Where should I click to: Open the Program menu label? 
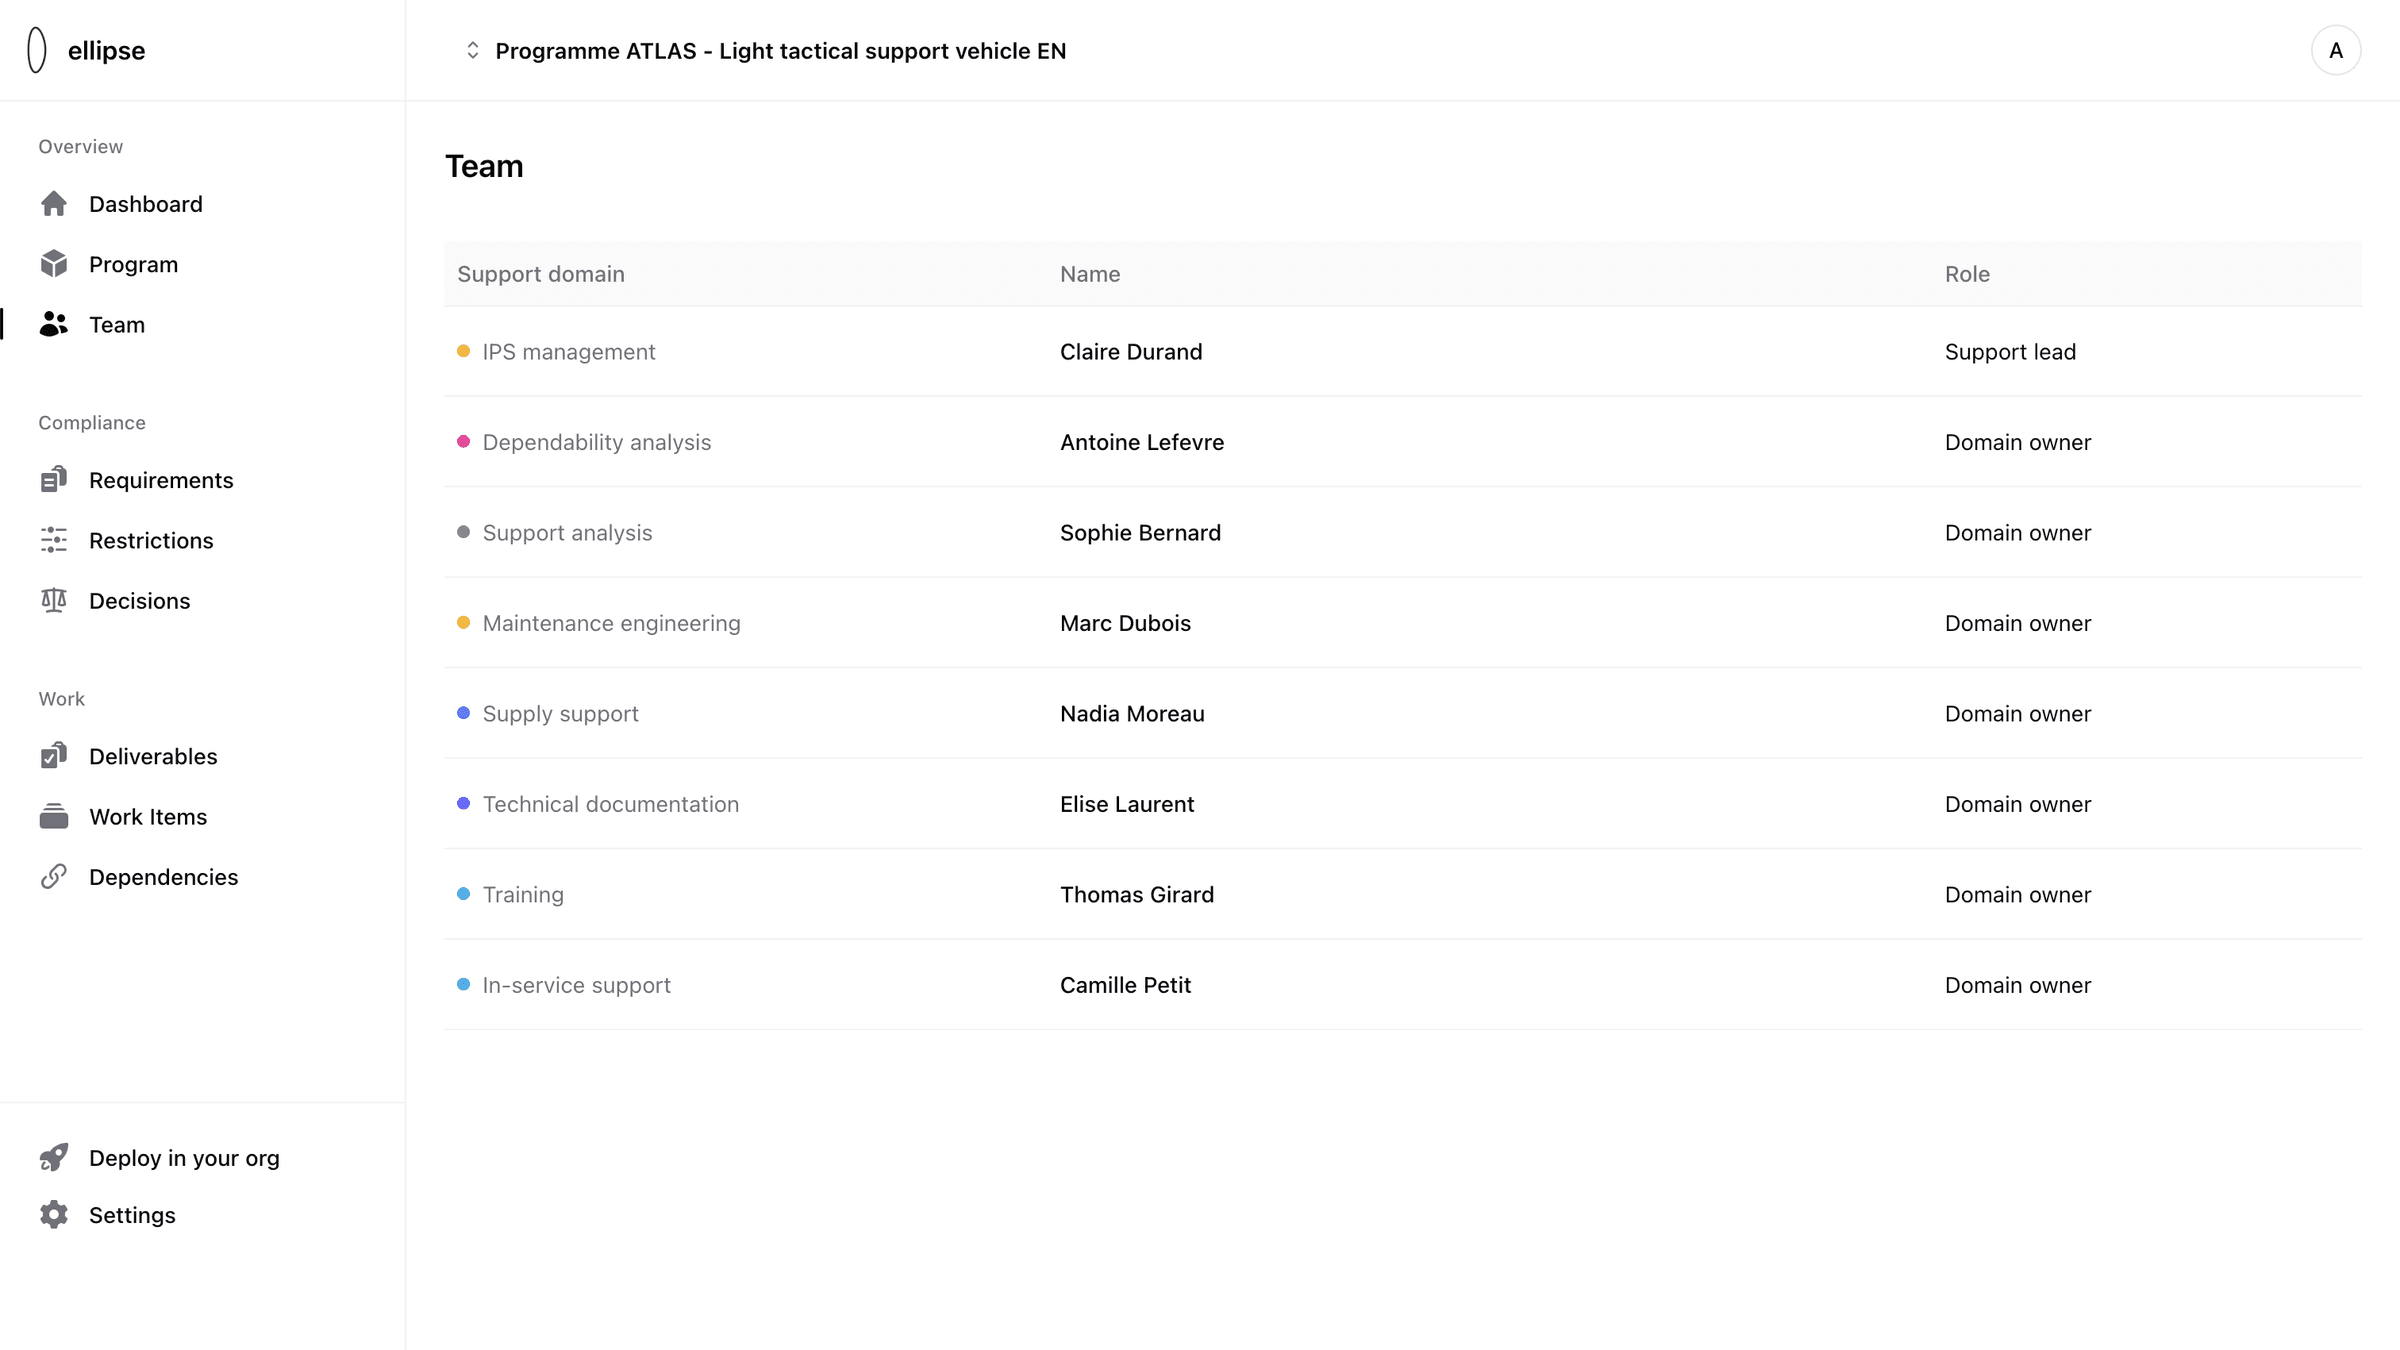coord(134,264)
